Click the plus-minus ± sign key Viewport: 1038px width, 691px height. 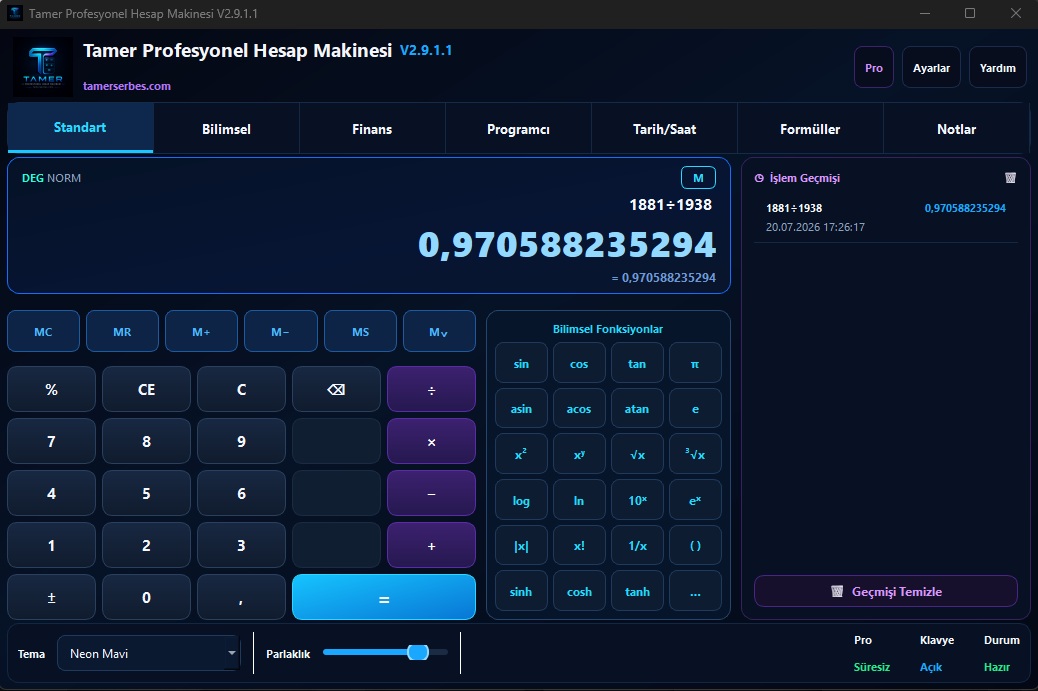[x=52, y=597]
